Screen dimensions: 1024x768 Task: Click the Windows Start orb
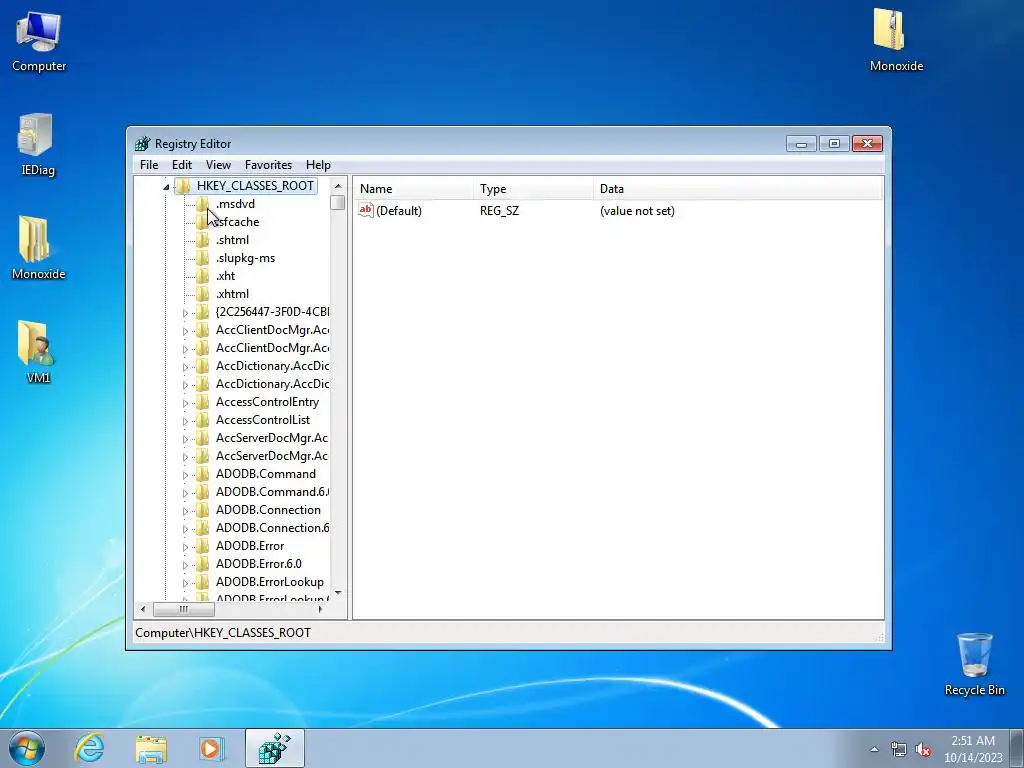[27, 748]
